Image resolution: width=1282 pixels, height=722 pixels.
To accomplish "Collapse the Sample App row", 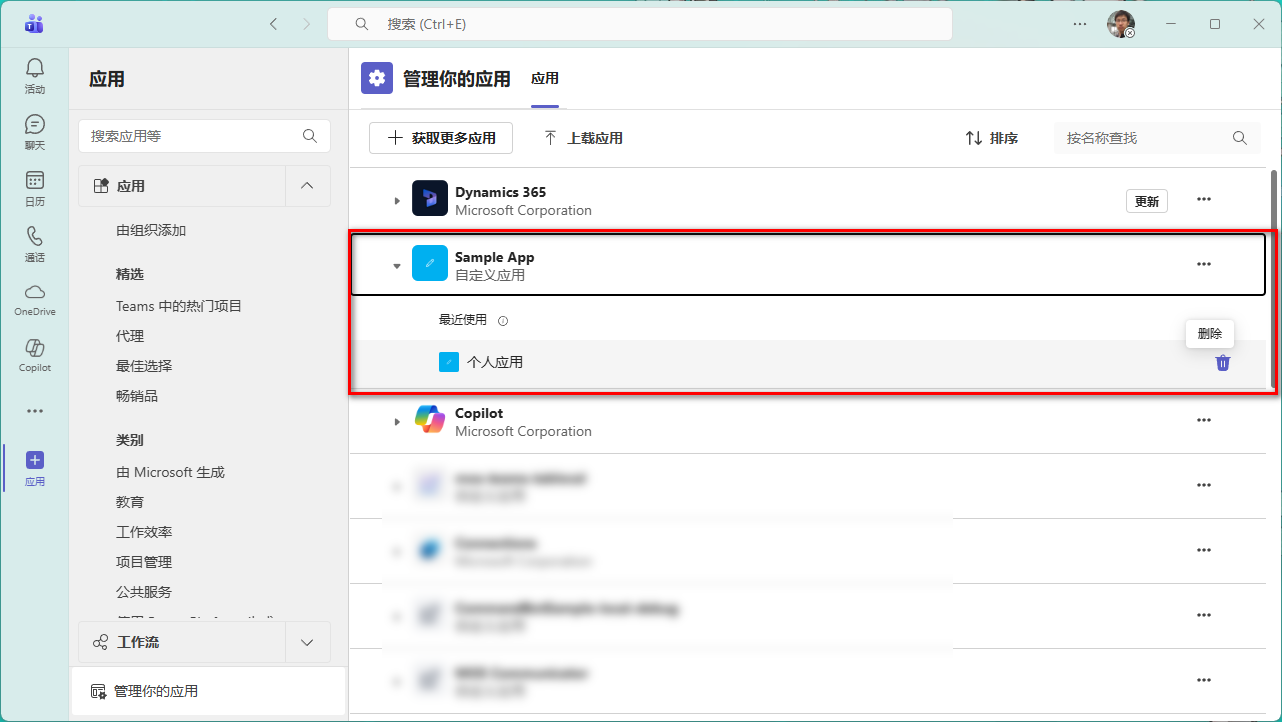I will (397, 266).
